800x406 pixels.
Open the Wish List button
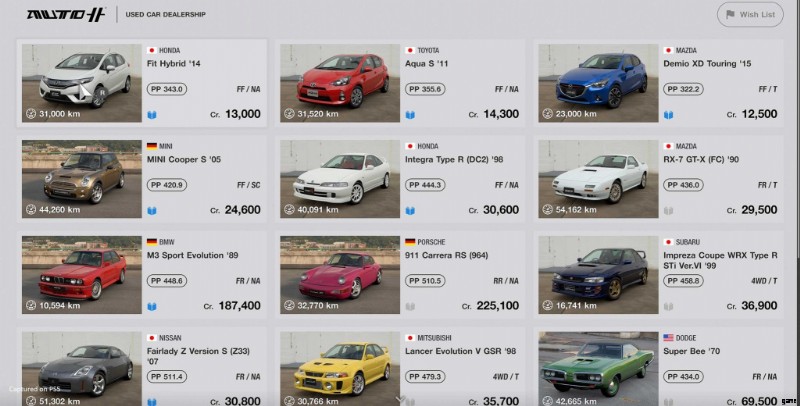[x=749, y=15]
